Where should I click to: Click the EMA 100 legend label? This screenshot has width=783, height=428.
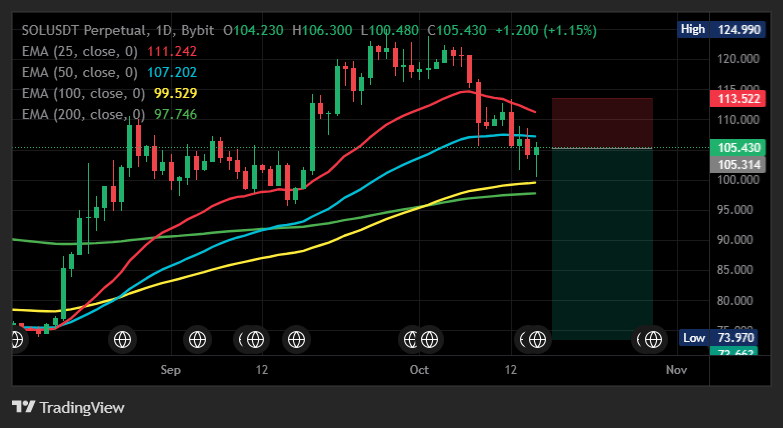tap(83, 93)
